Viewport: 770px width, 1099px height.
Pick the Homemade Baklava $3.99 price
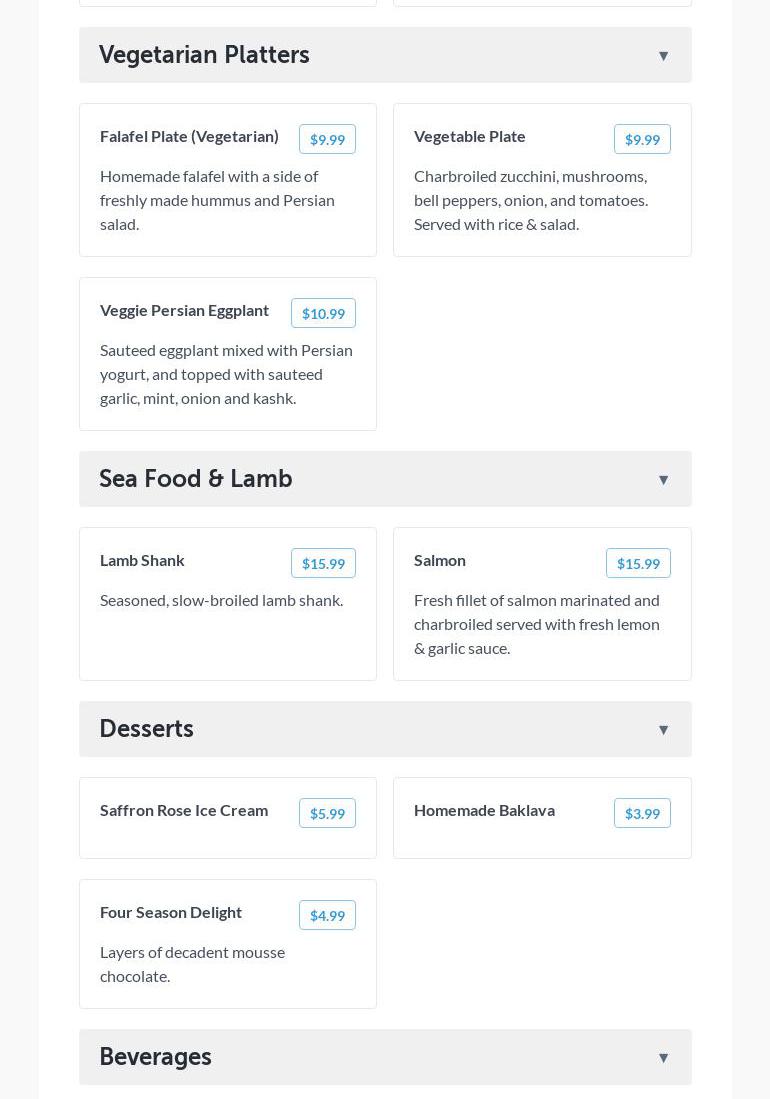pos(642,813)
